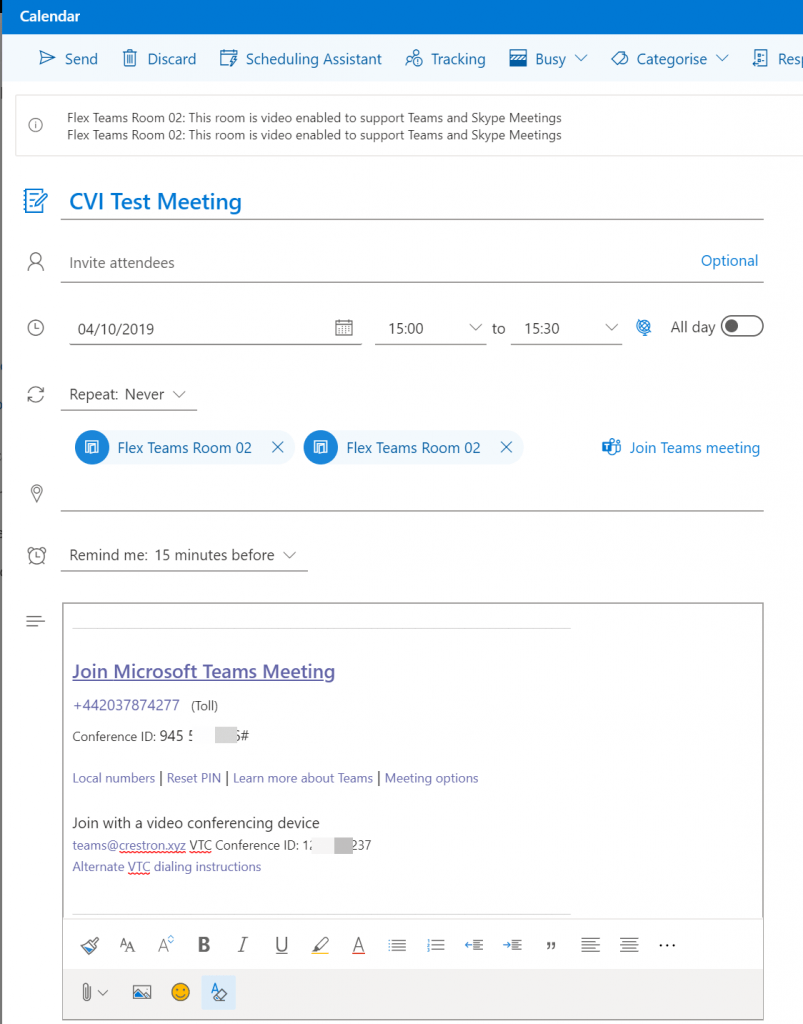Click Join Teams meeting link

pos(681,448)
